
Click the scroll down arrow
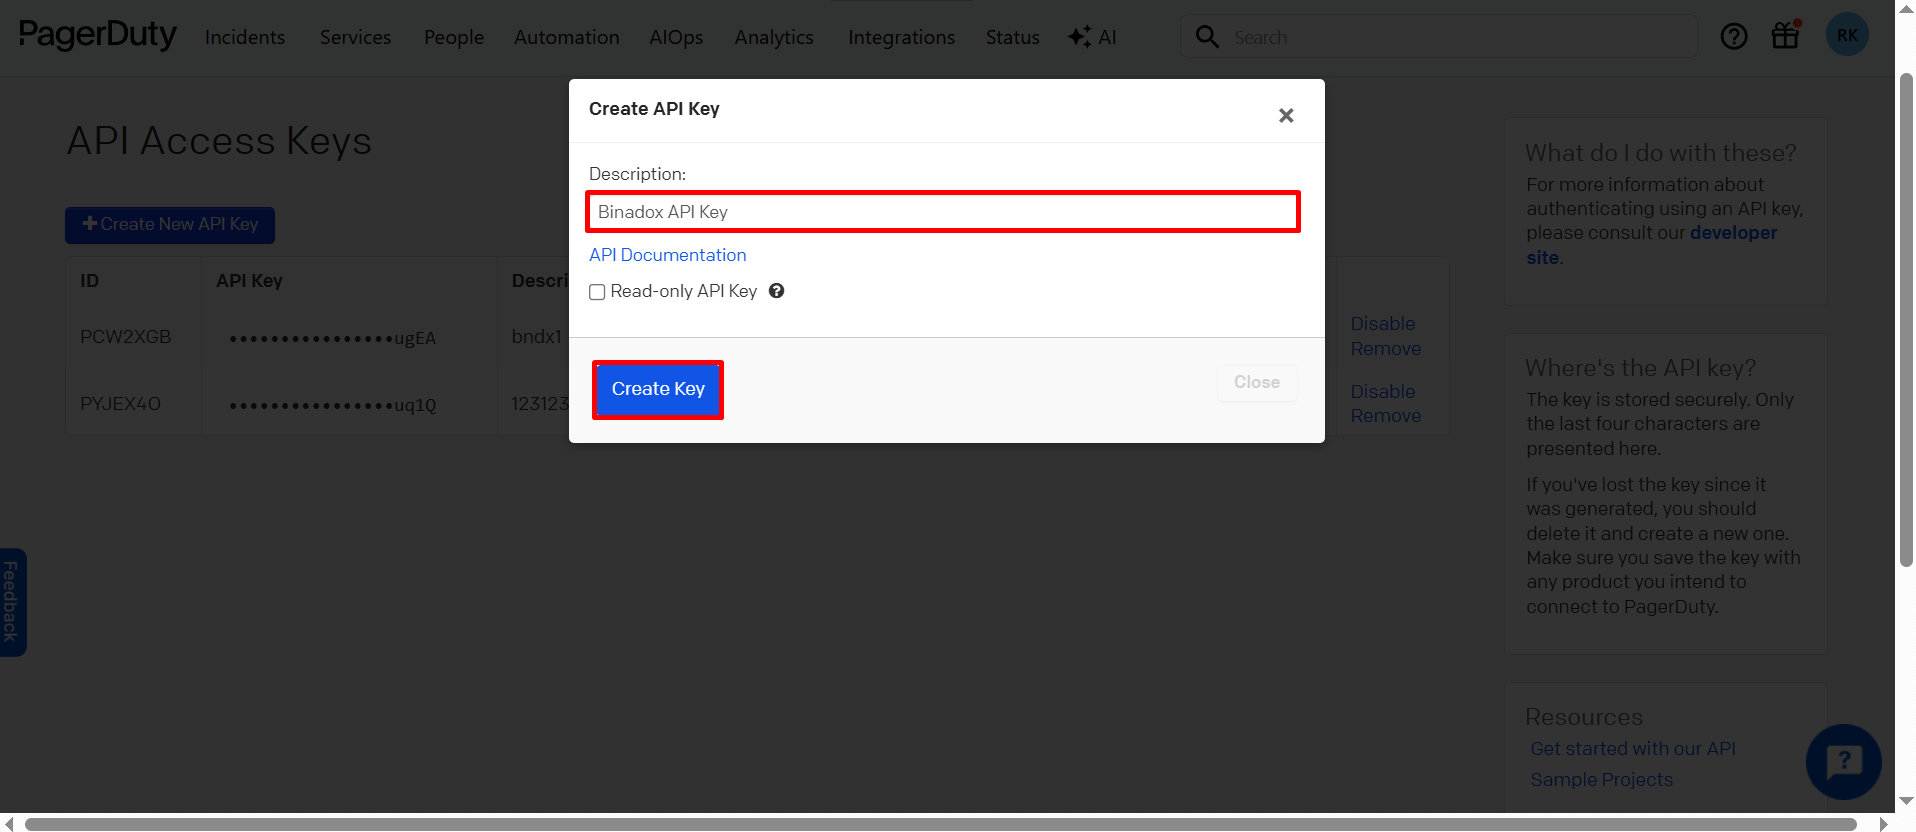click(1906, 801)
